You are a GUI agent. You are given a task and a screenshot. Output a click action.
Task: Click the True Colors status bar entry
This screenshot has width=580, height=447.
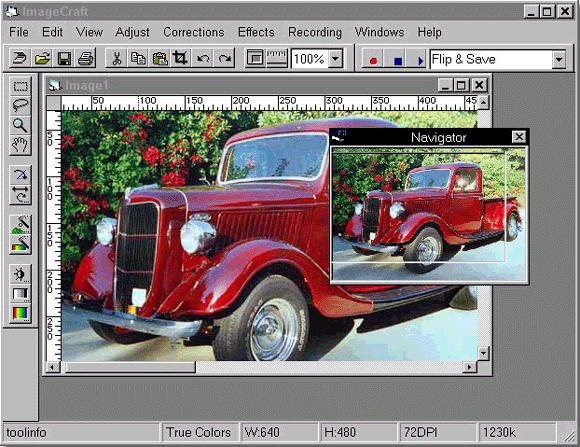(x=199, y=432)
